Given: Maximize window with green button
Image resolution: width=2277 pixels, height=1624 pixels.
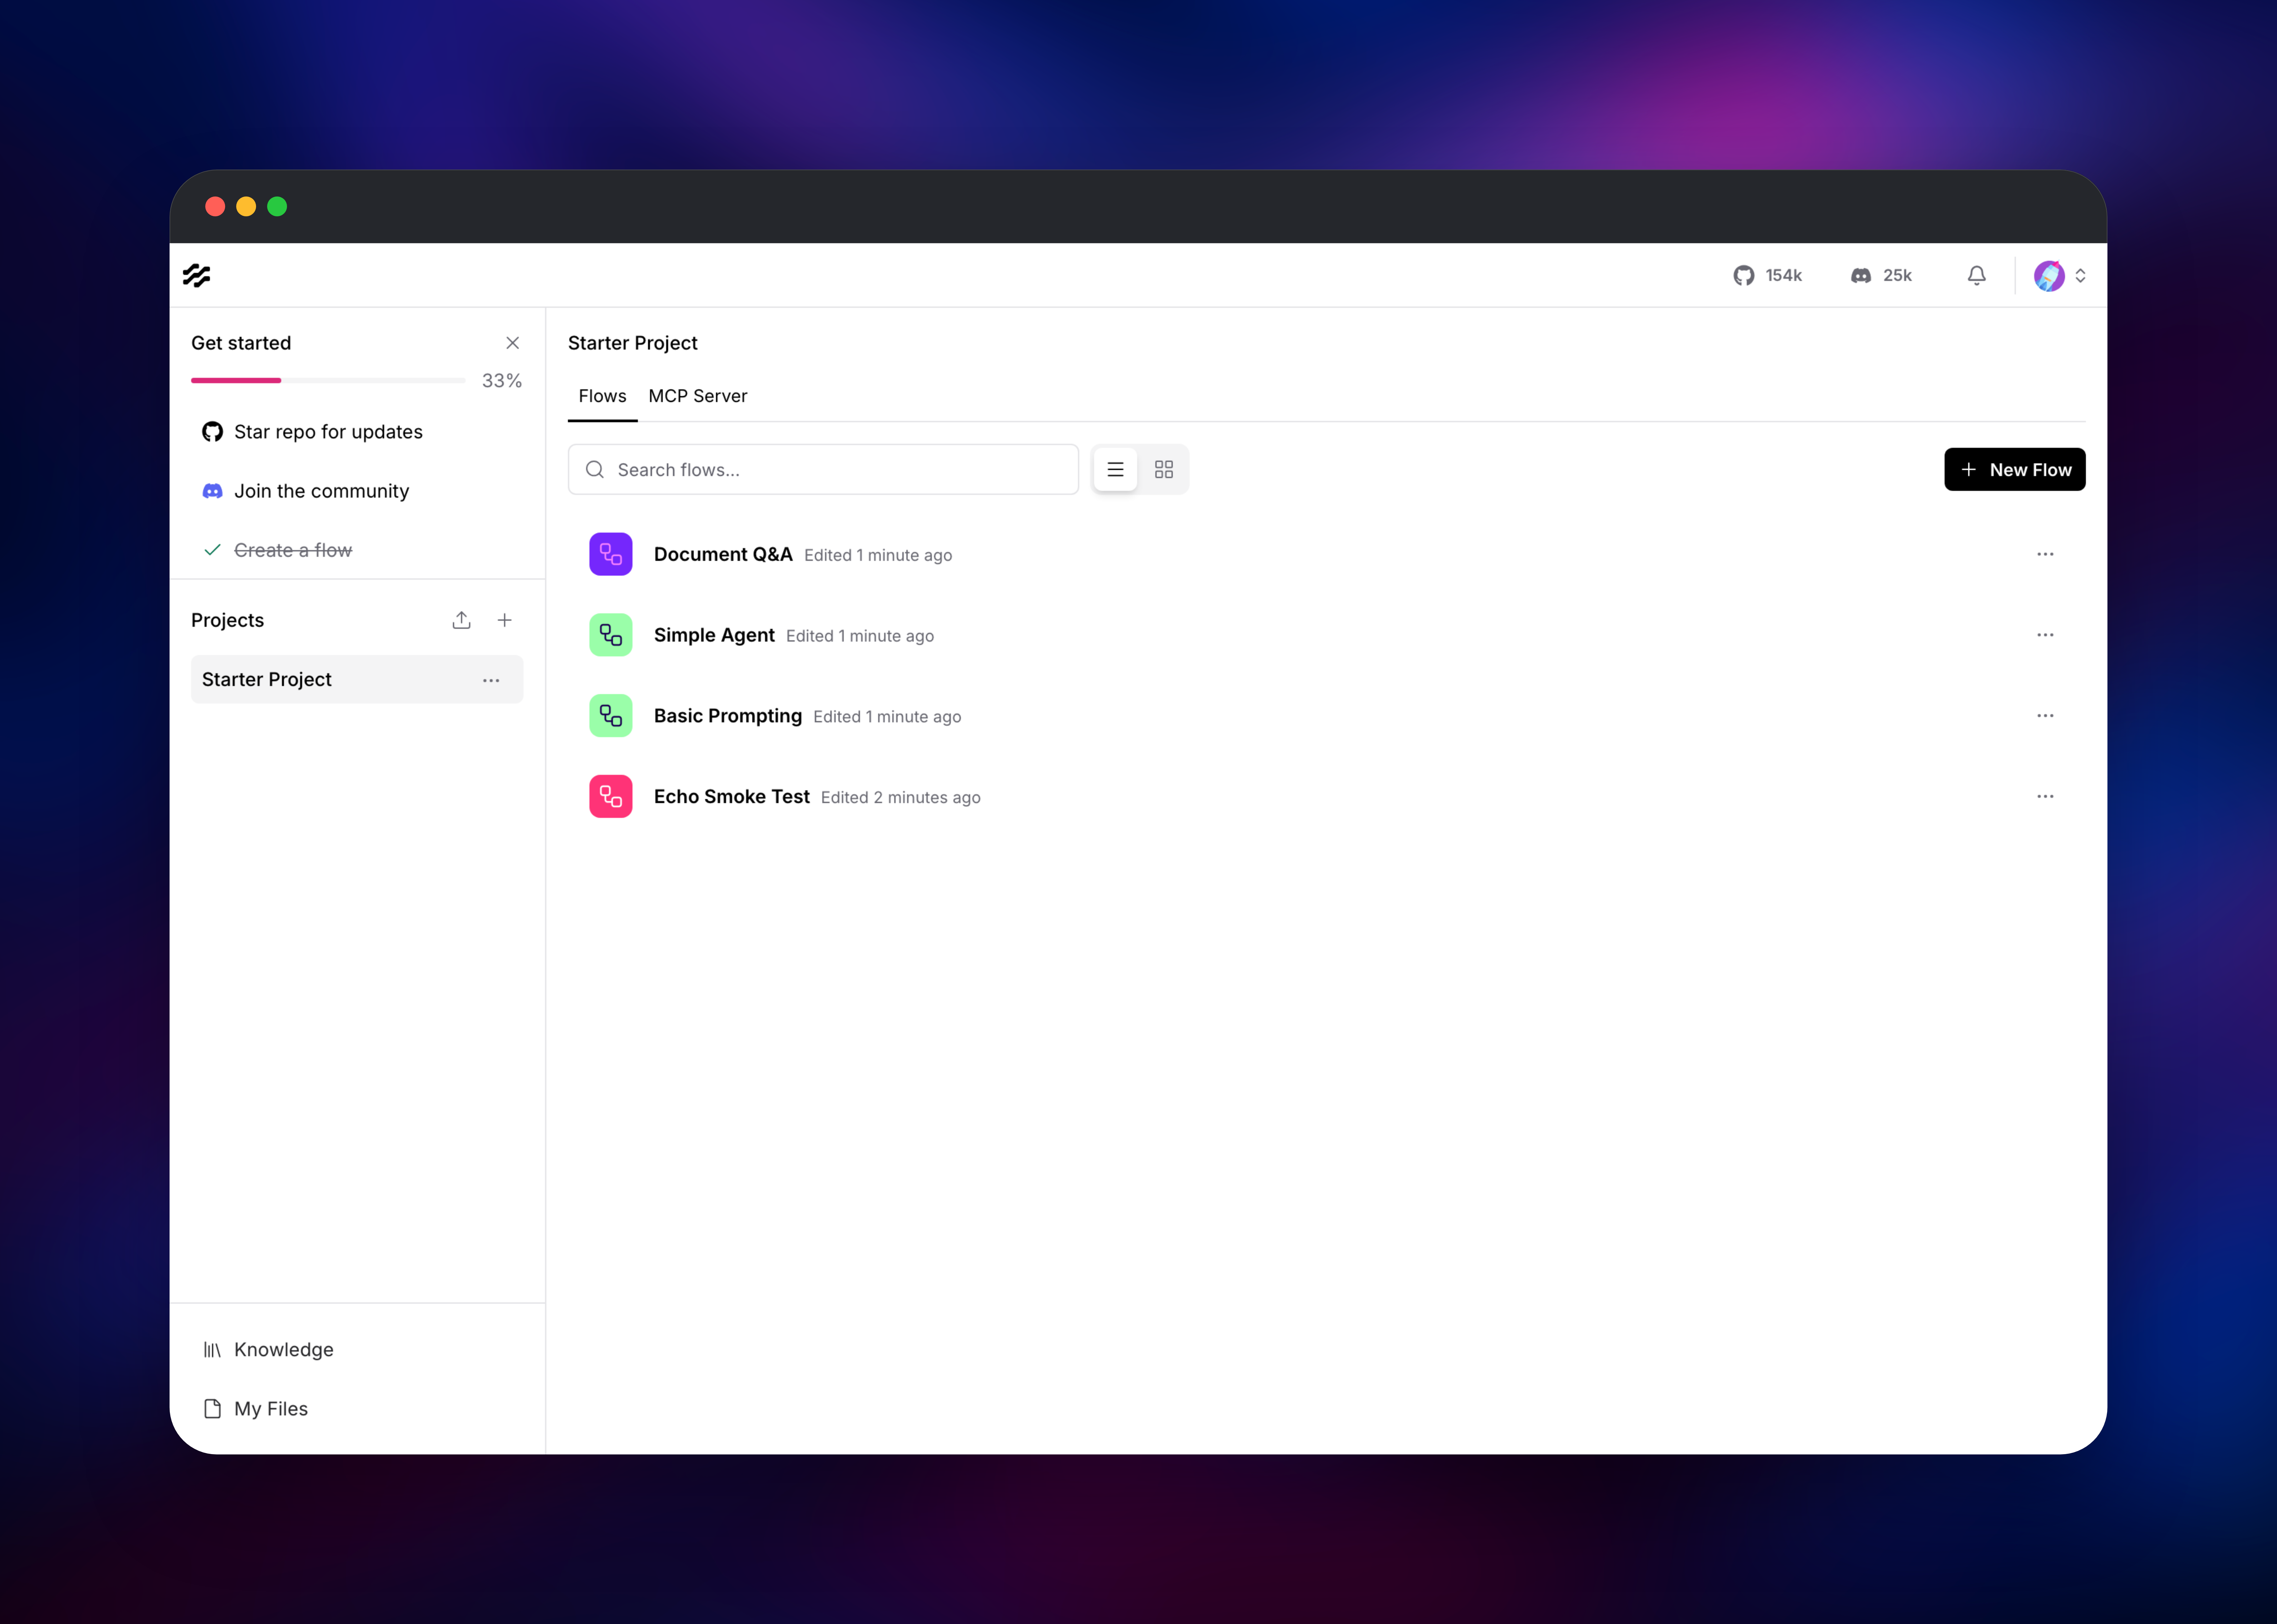Looking at the screenshot, I should [277, 206].
